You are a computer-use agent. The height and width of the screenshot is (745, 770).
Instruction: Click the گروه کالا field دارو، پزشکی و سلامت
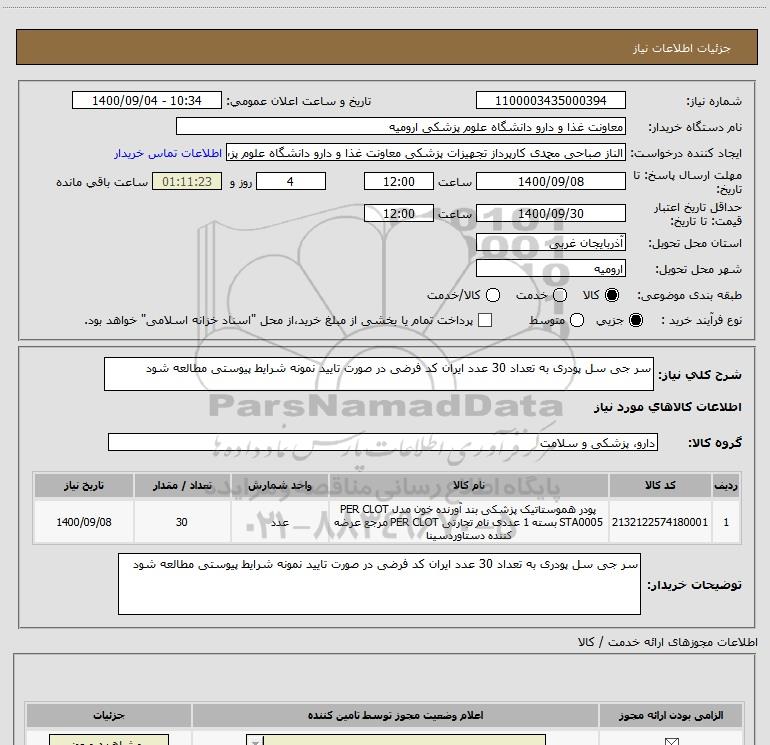(383, 442)
